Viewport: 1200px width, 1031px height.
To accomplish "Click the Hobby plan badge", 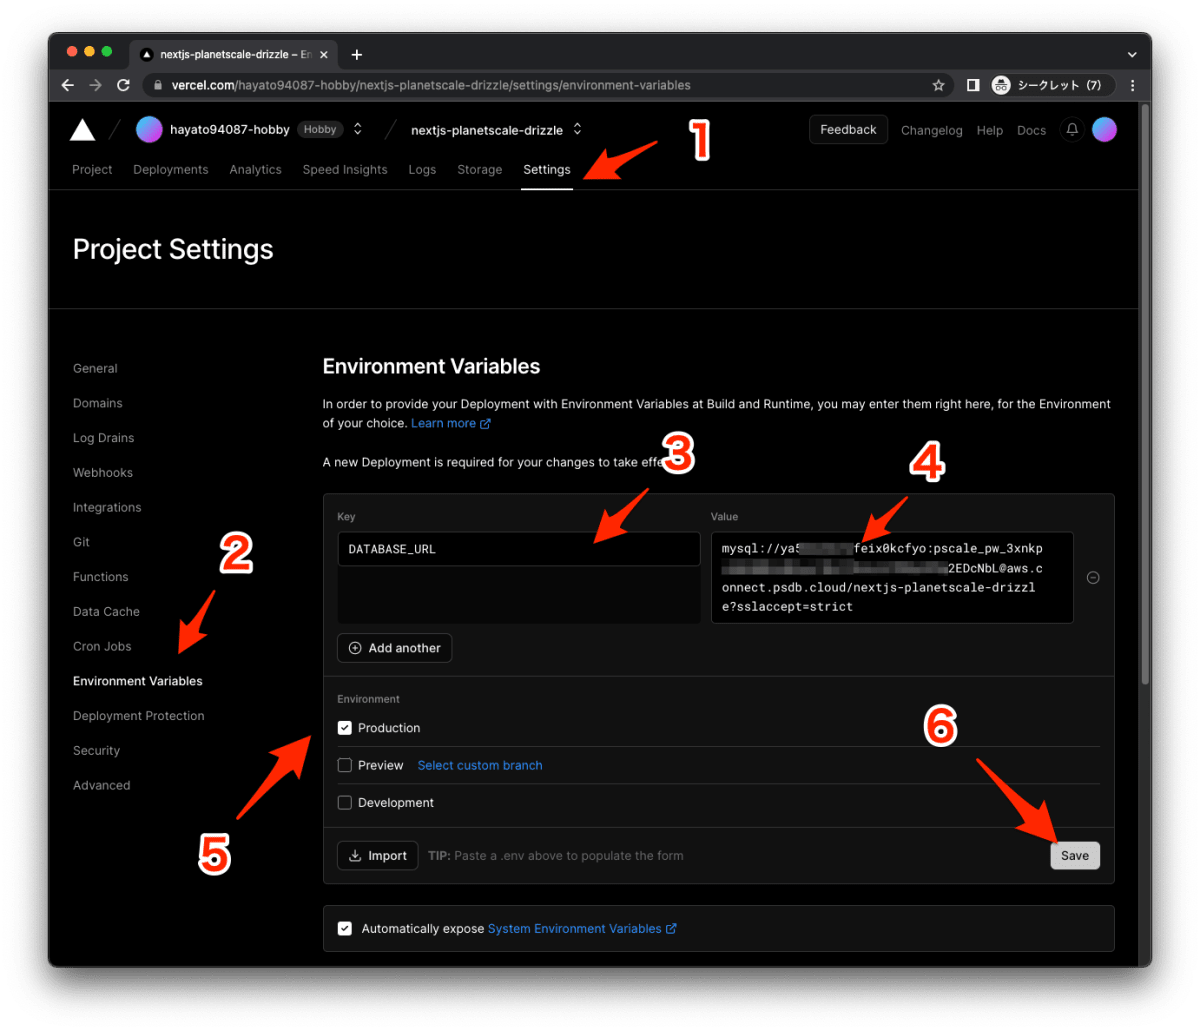I will coord(320,129).
